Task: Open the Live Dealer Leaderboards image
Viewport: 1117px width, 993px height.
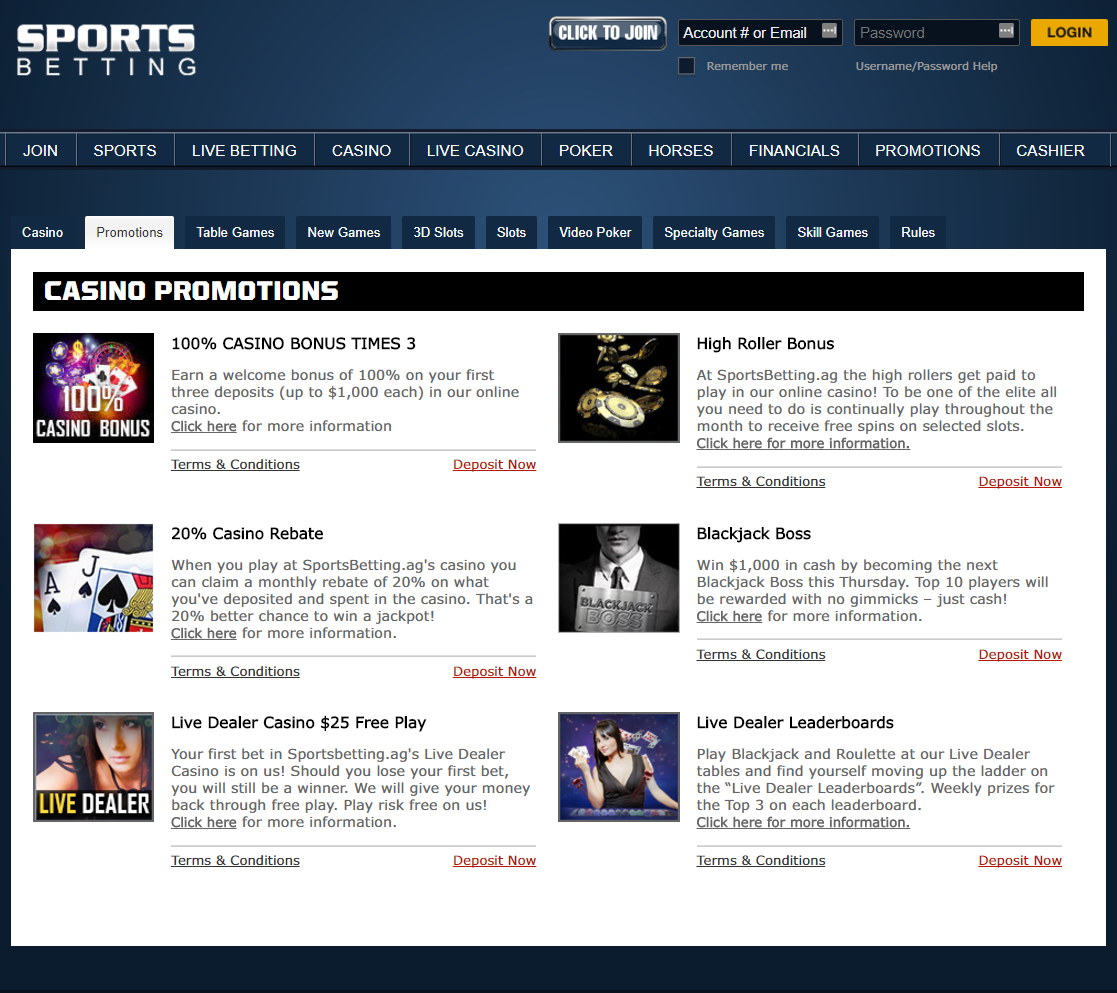Action: (x=618, y=767)
